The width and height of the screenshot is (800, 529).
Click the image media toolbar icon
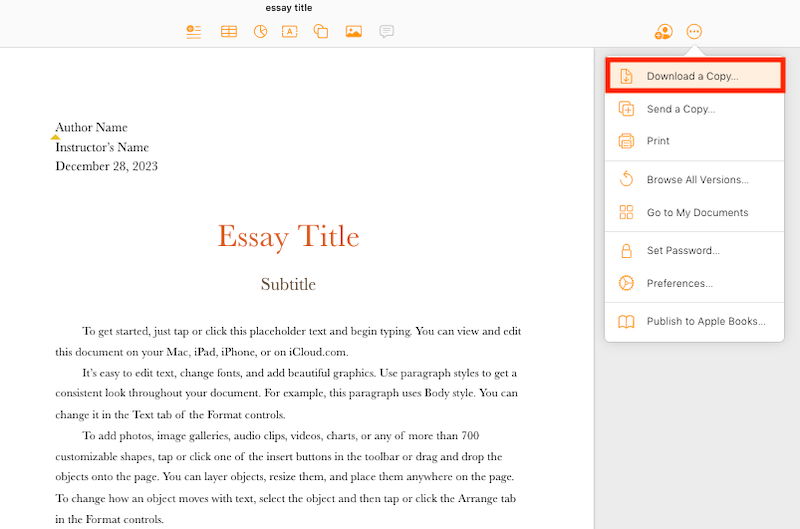pyautogui.click(x=353, y=32)
